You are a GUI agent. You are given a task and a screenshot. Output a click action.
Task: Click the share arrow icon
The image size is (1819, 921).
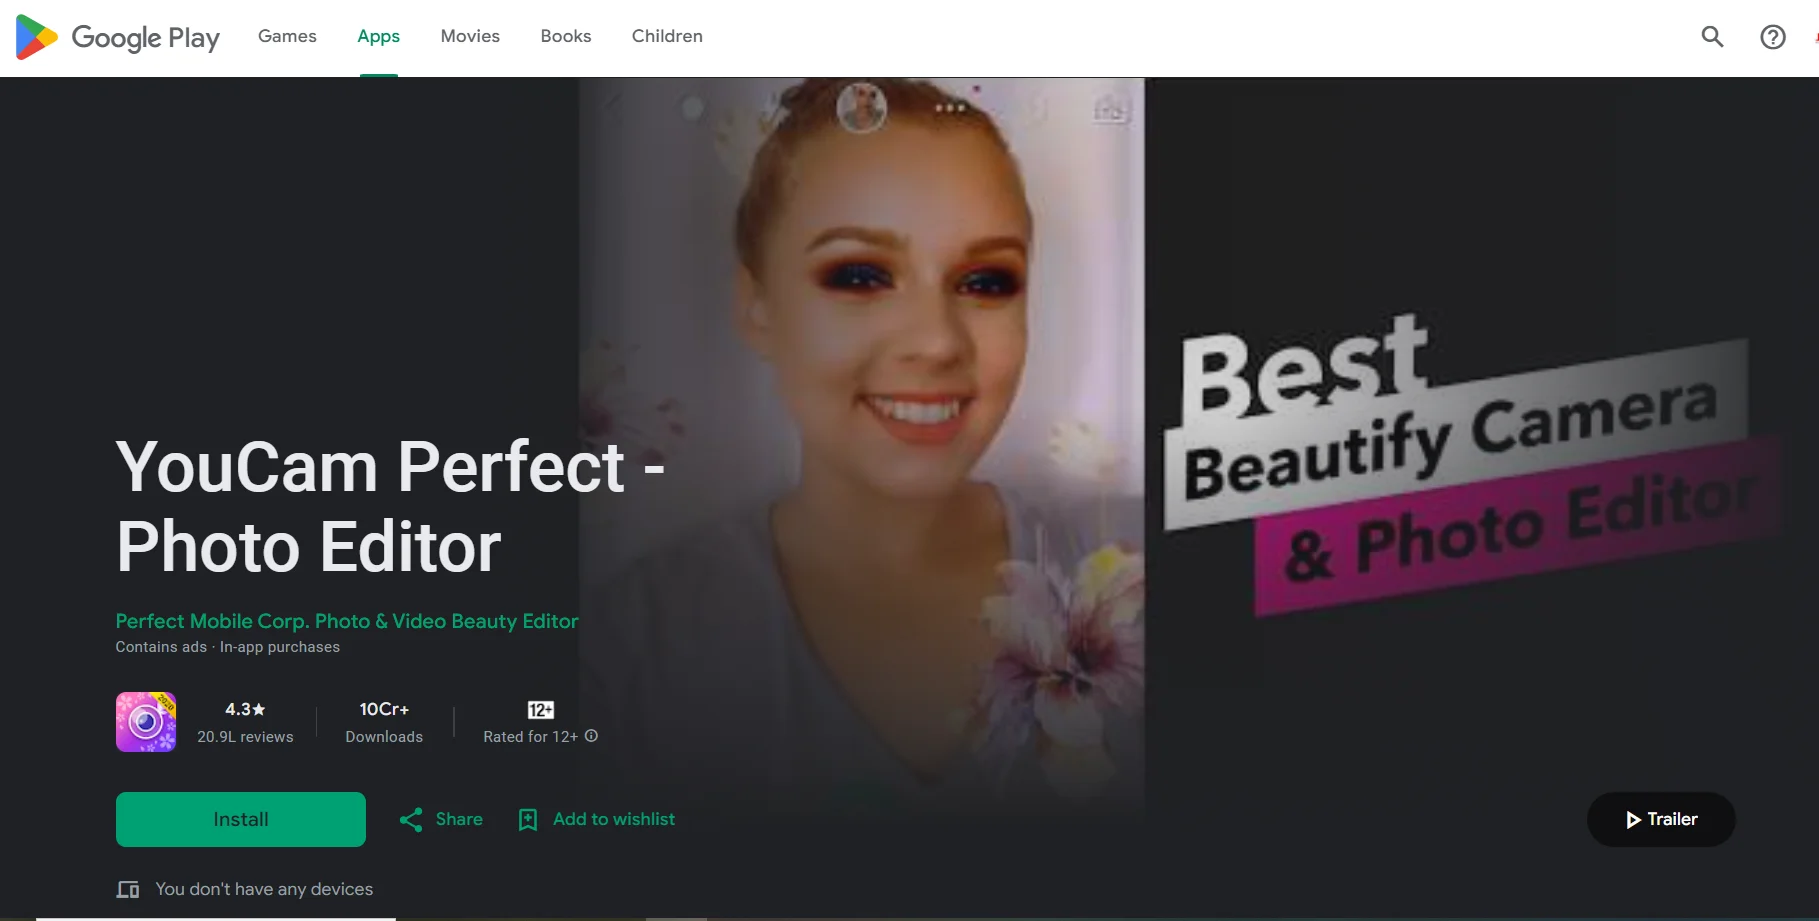411,820
